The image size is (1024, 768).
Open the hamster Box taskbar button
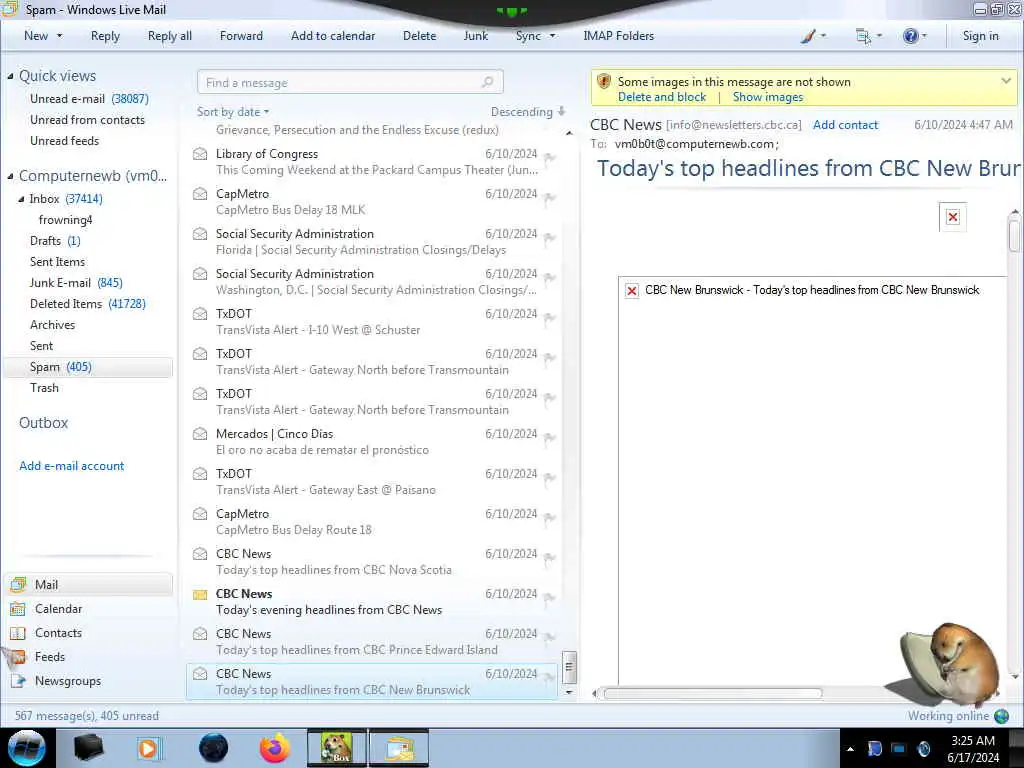[x=337, y=748]
